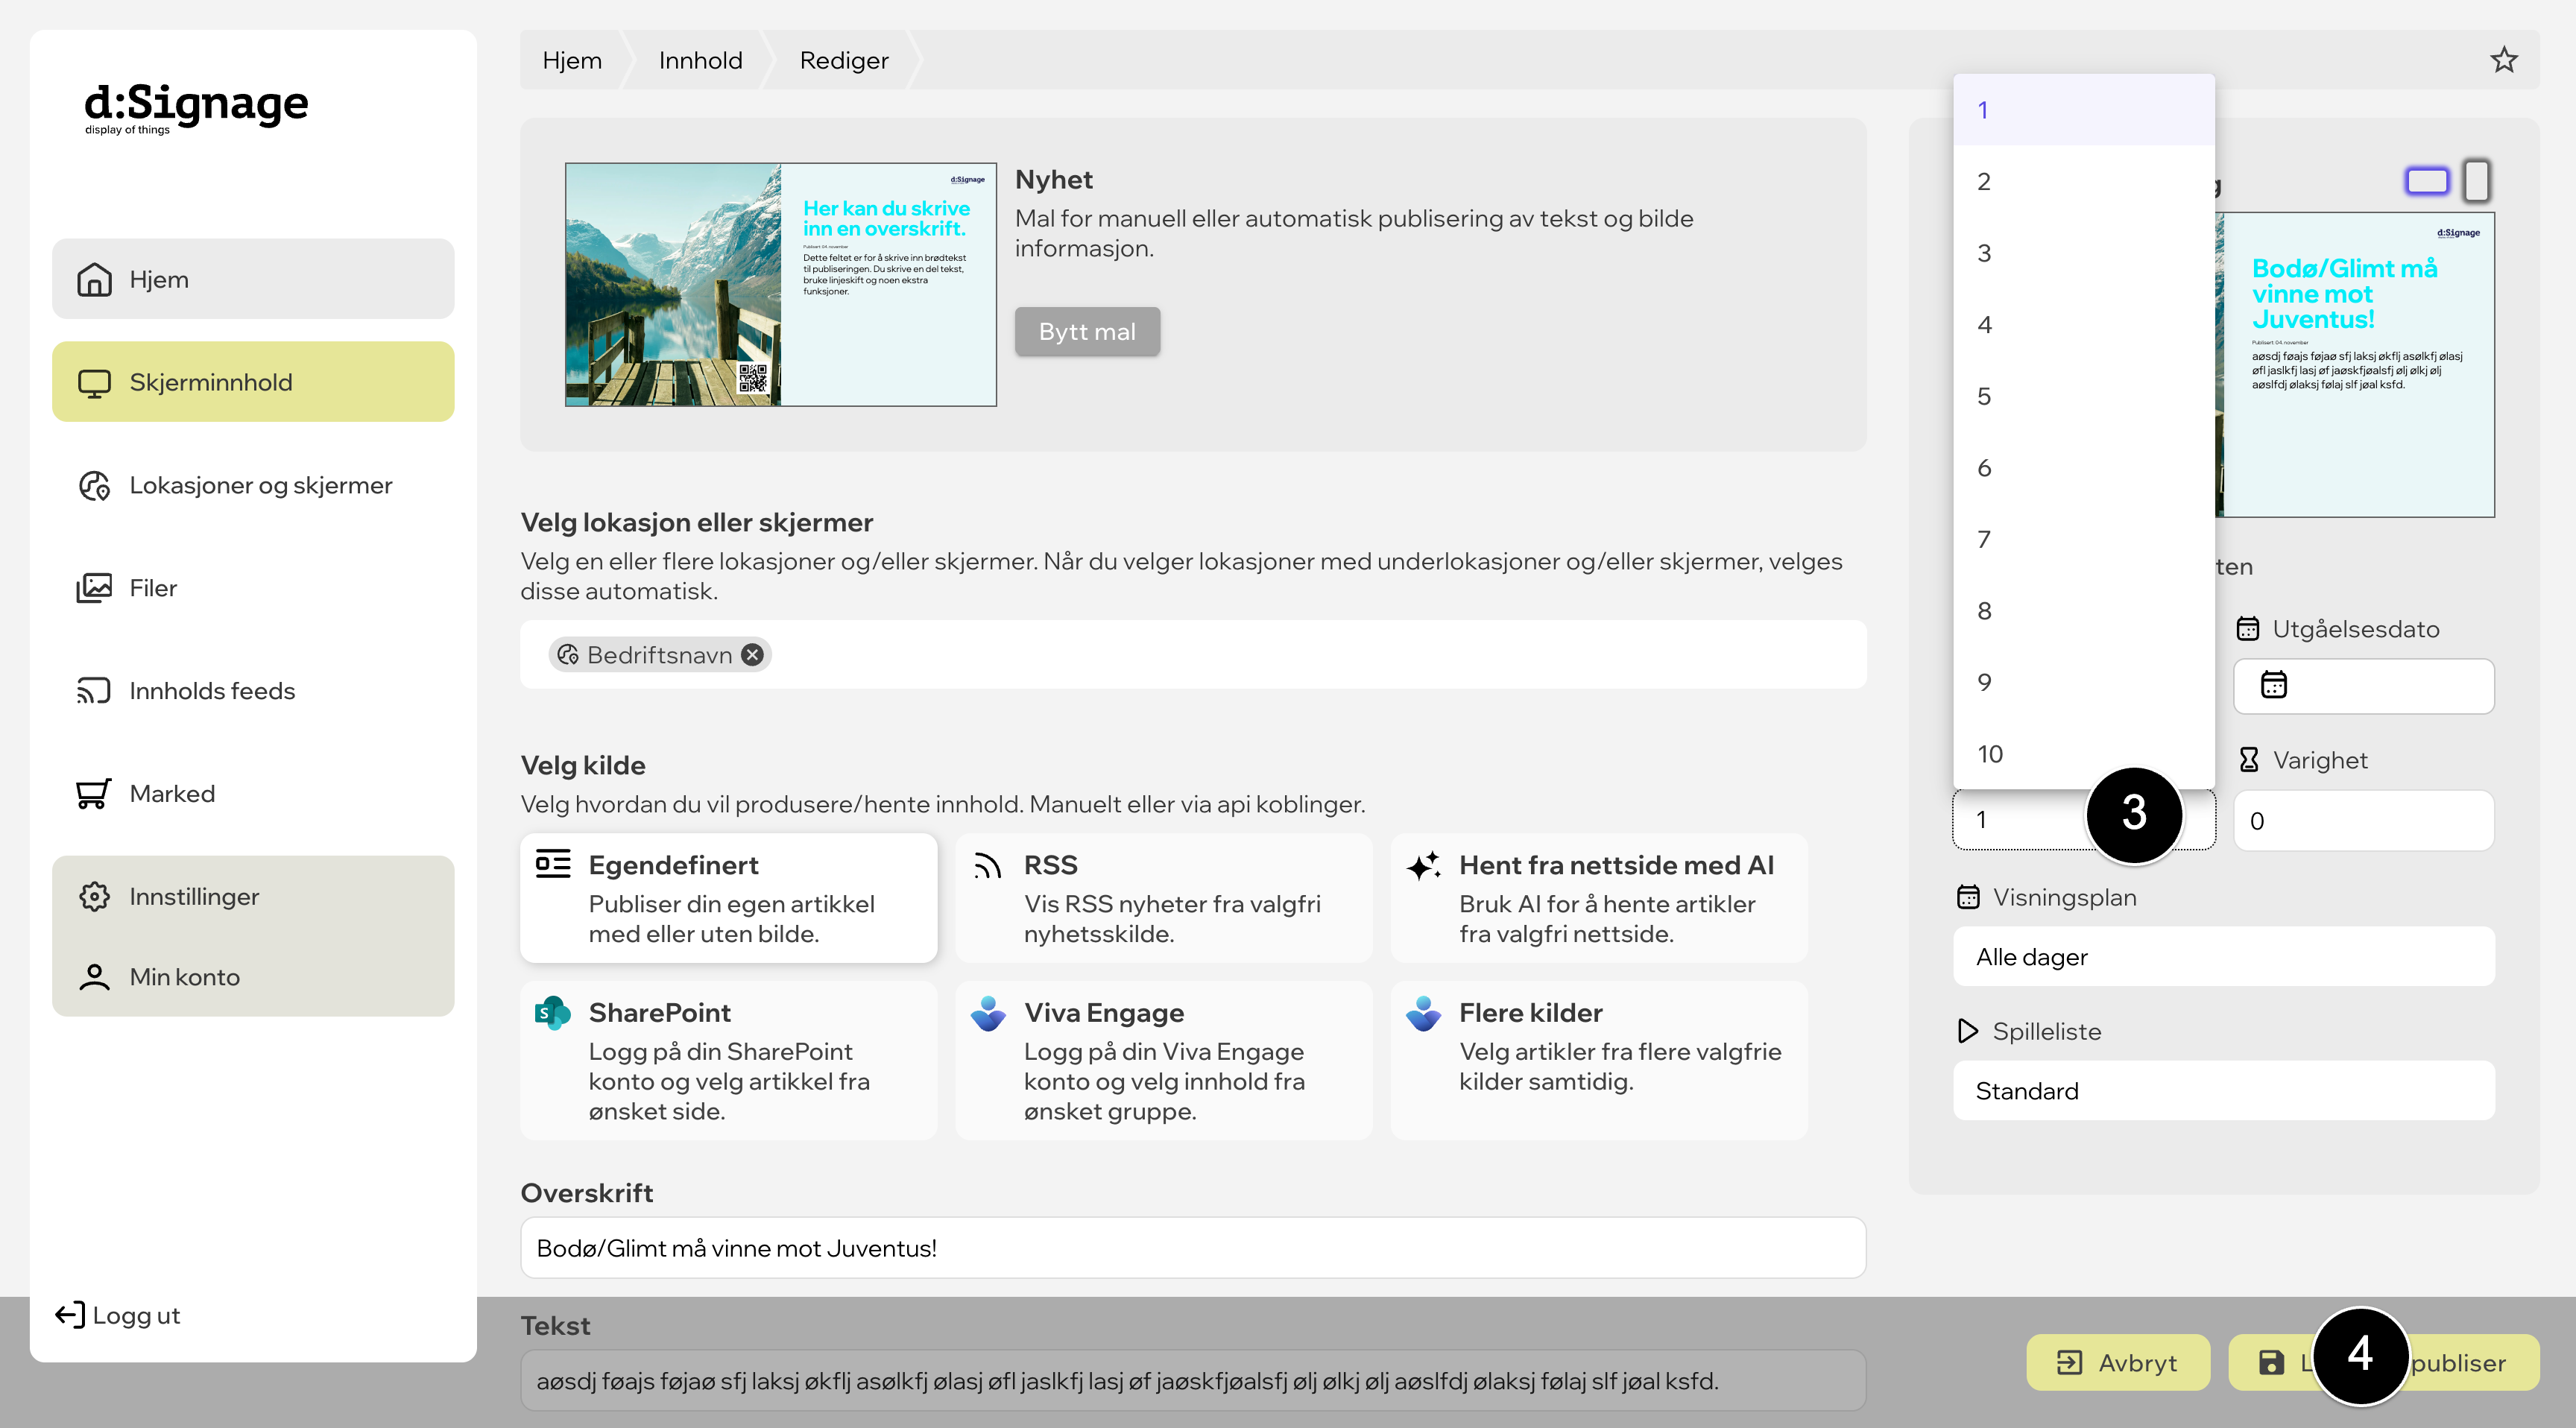Click the Logg ut exit icon
This screenshot has height=1428, width=2576.
70,1315
